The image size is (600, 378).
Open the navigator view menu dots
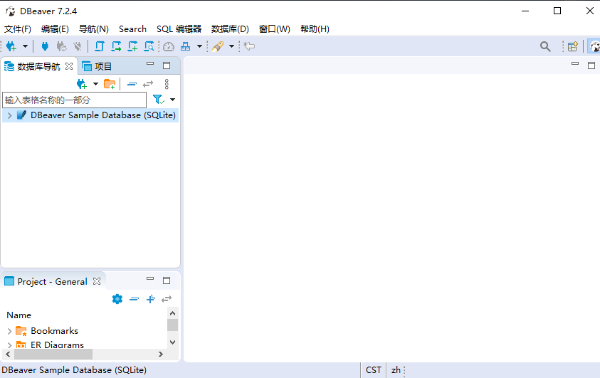(166, 84)
